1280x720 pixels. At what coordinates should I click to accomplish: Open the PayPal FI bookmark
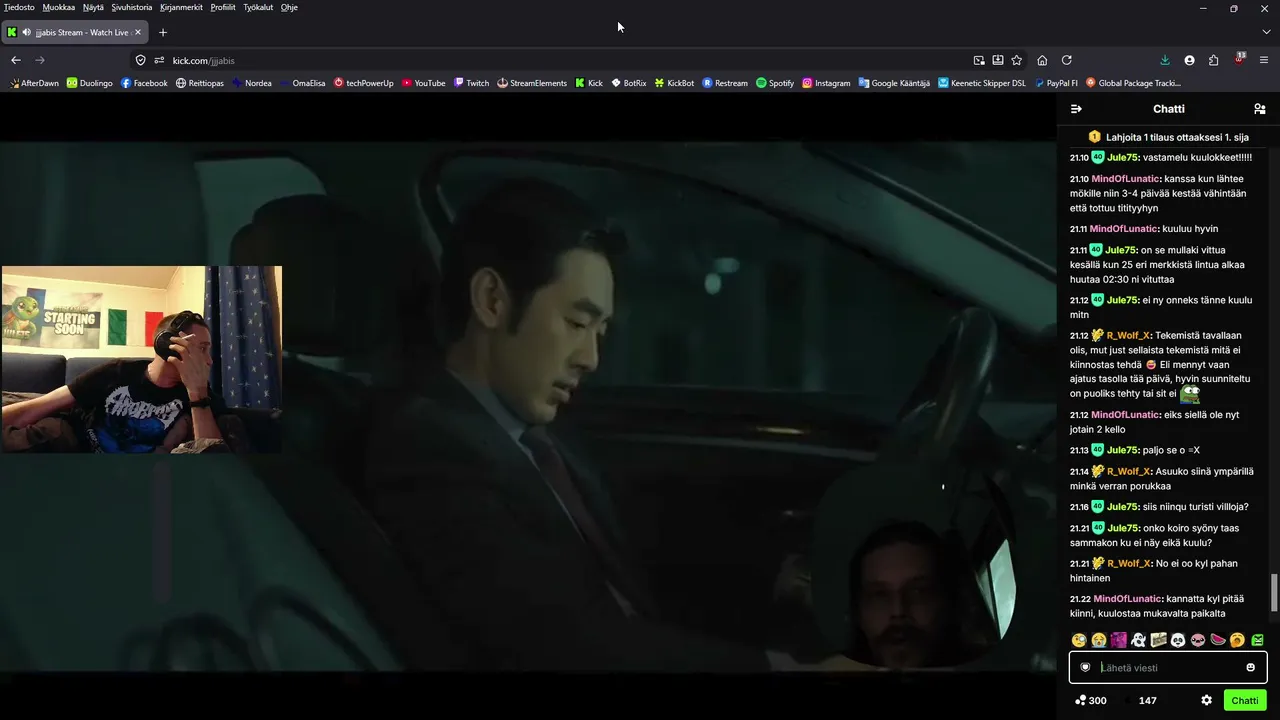pos(1056,83)
